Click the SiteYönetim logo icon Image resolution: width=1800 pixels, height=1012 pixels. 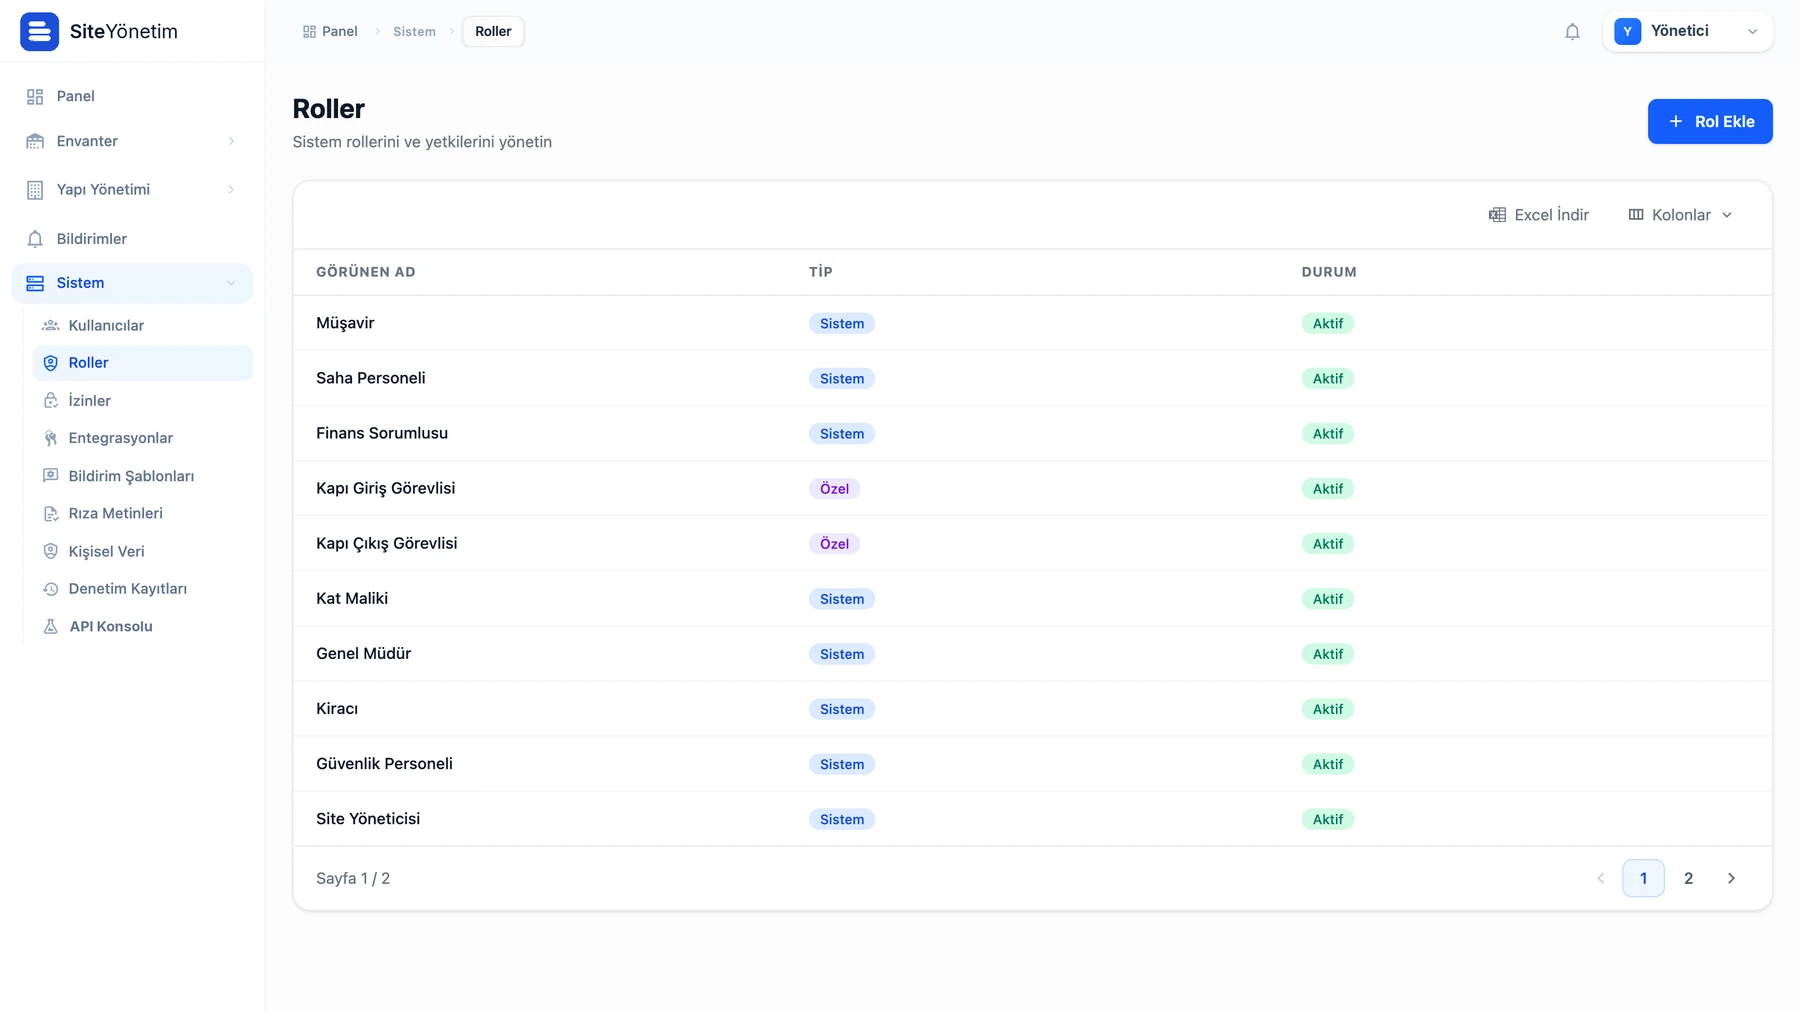click(x=39, y=31)
